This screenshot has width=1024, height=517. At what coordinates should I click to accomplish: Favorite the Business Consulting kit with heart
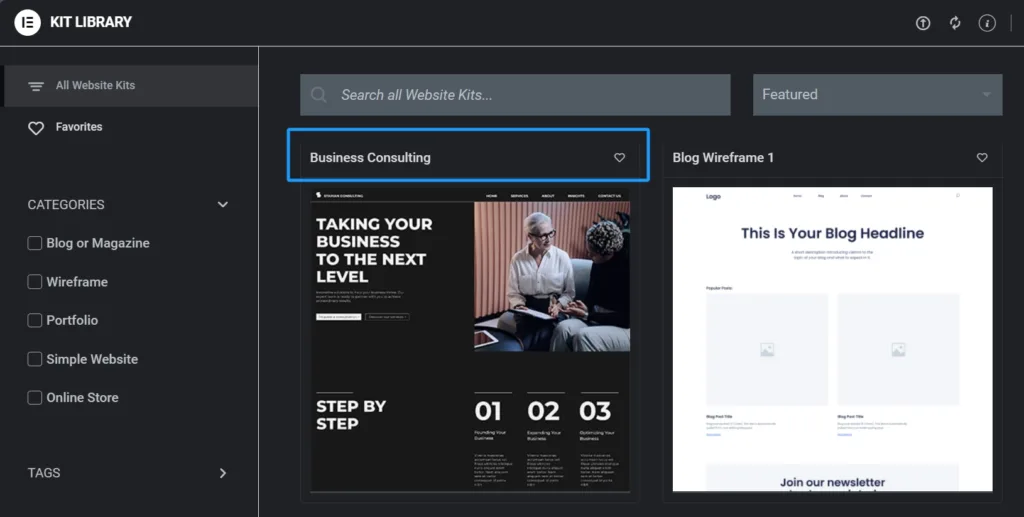coord(619,158)
